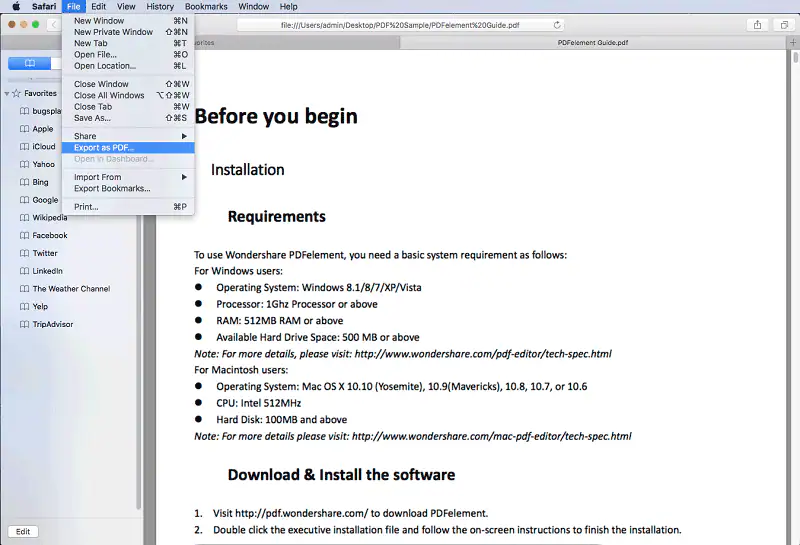Viewport: 800px width, 545px height.
Task: Open the Facebook bookmark
Action: (x=49, y=235)
